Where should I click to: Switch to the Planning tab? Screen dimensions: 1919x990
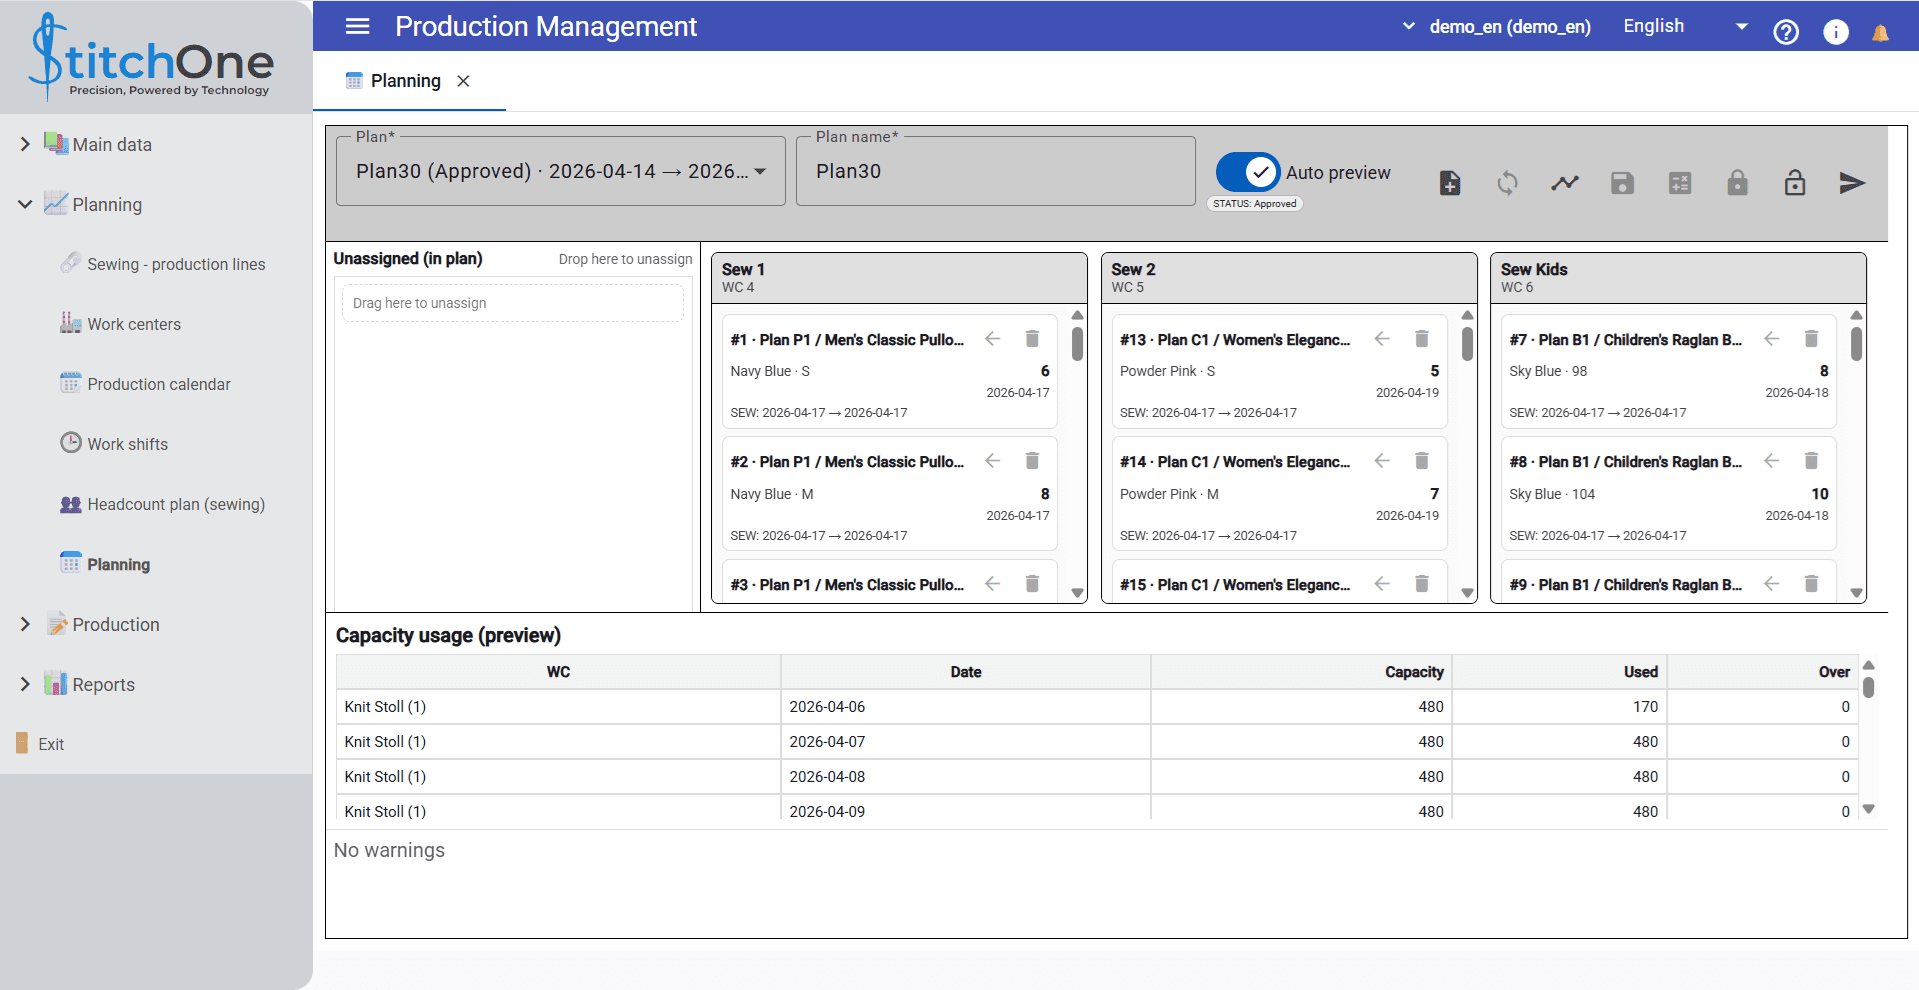tap(405, 81)
